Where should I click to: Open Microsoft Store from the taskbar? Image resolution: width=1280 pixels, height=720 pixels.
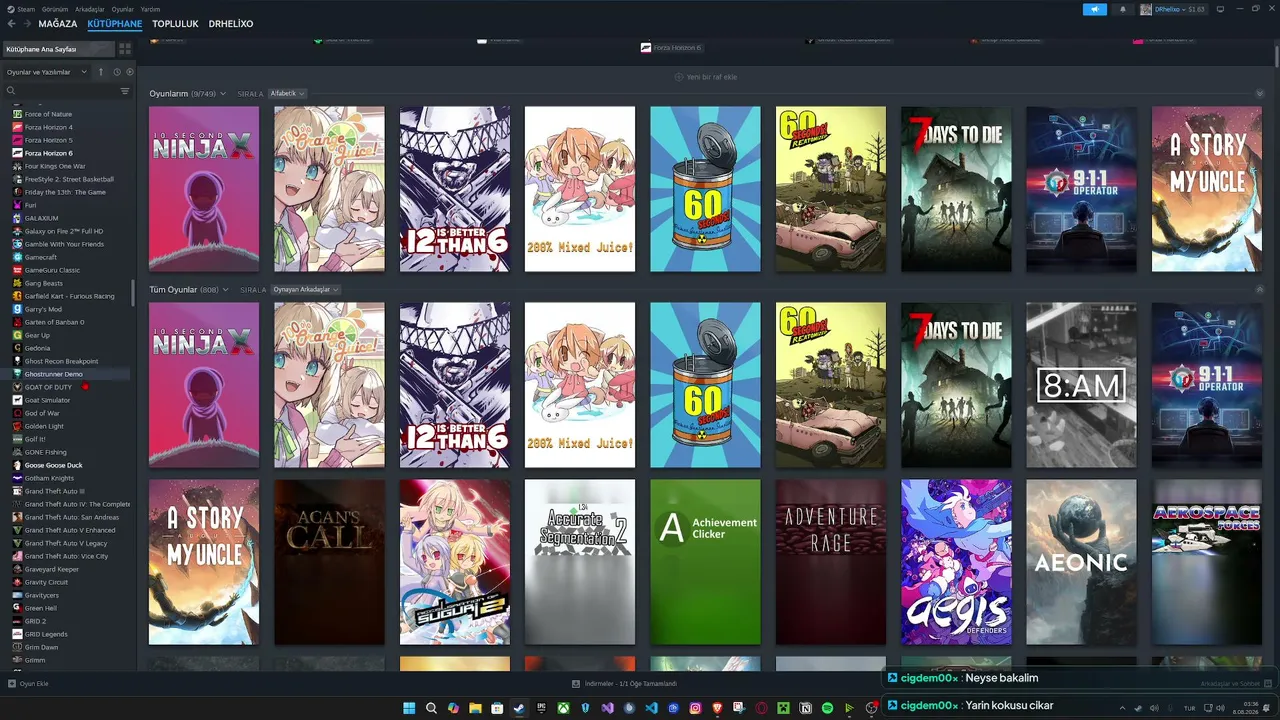(497, 708)
